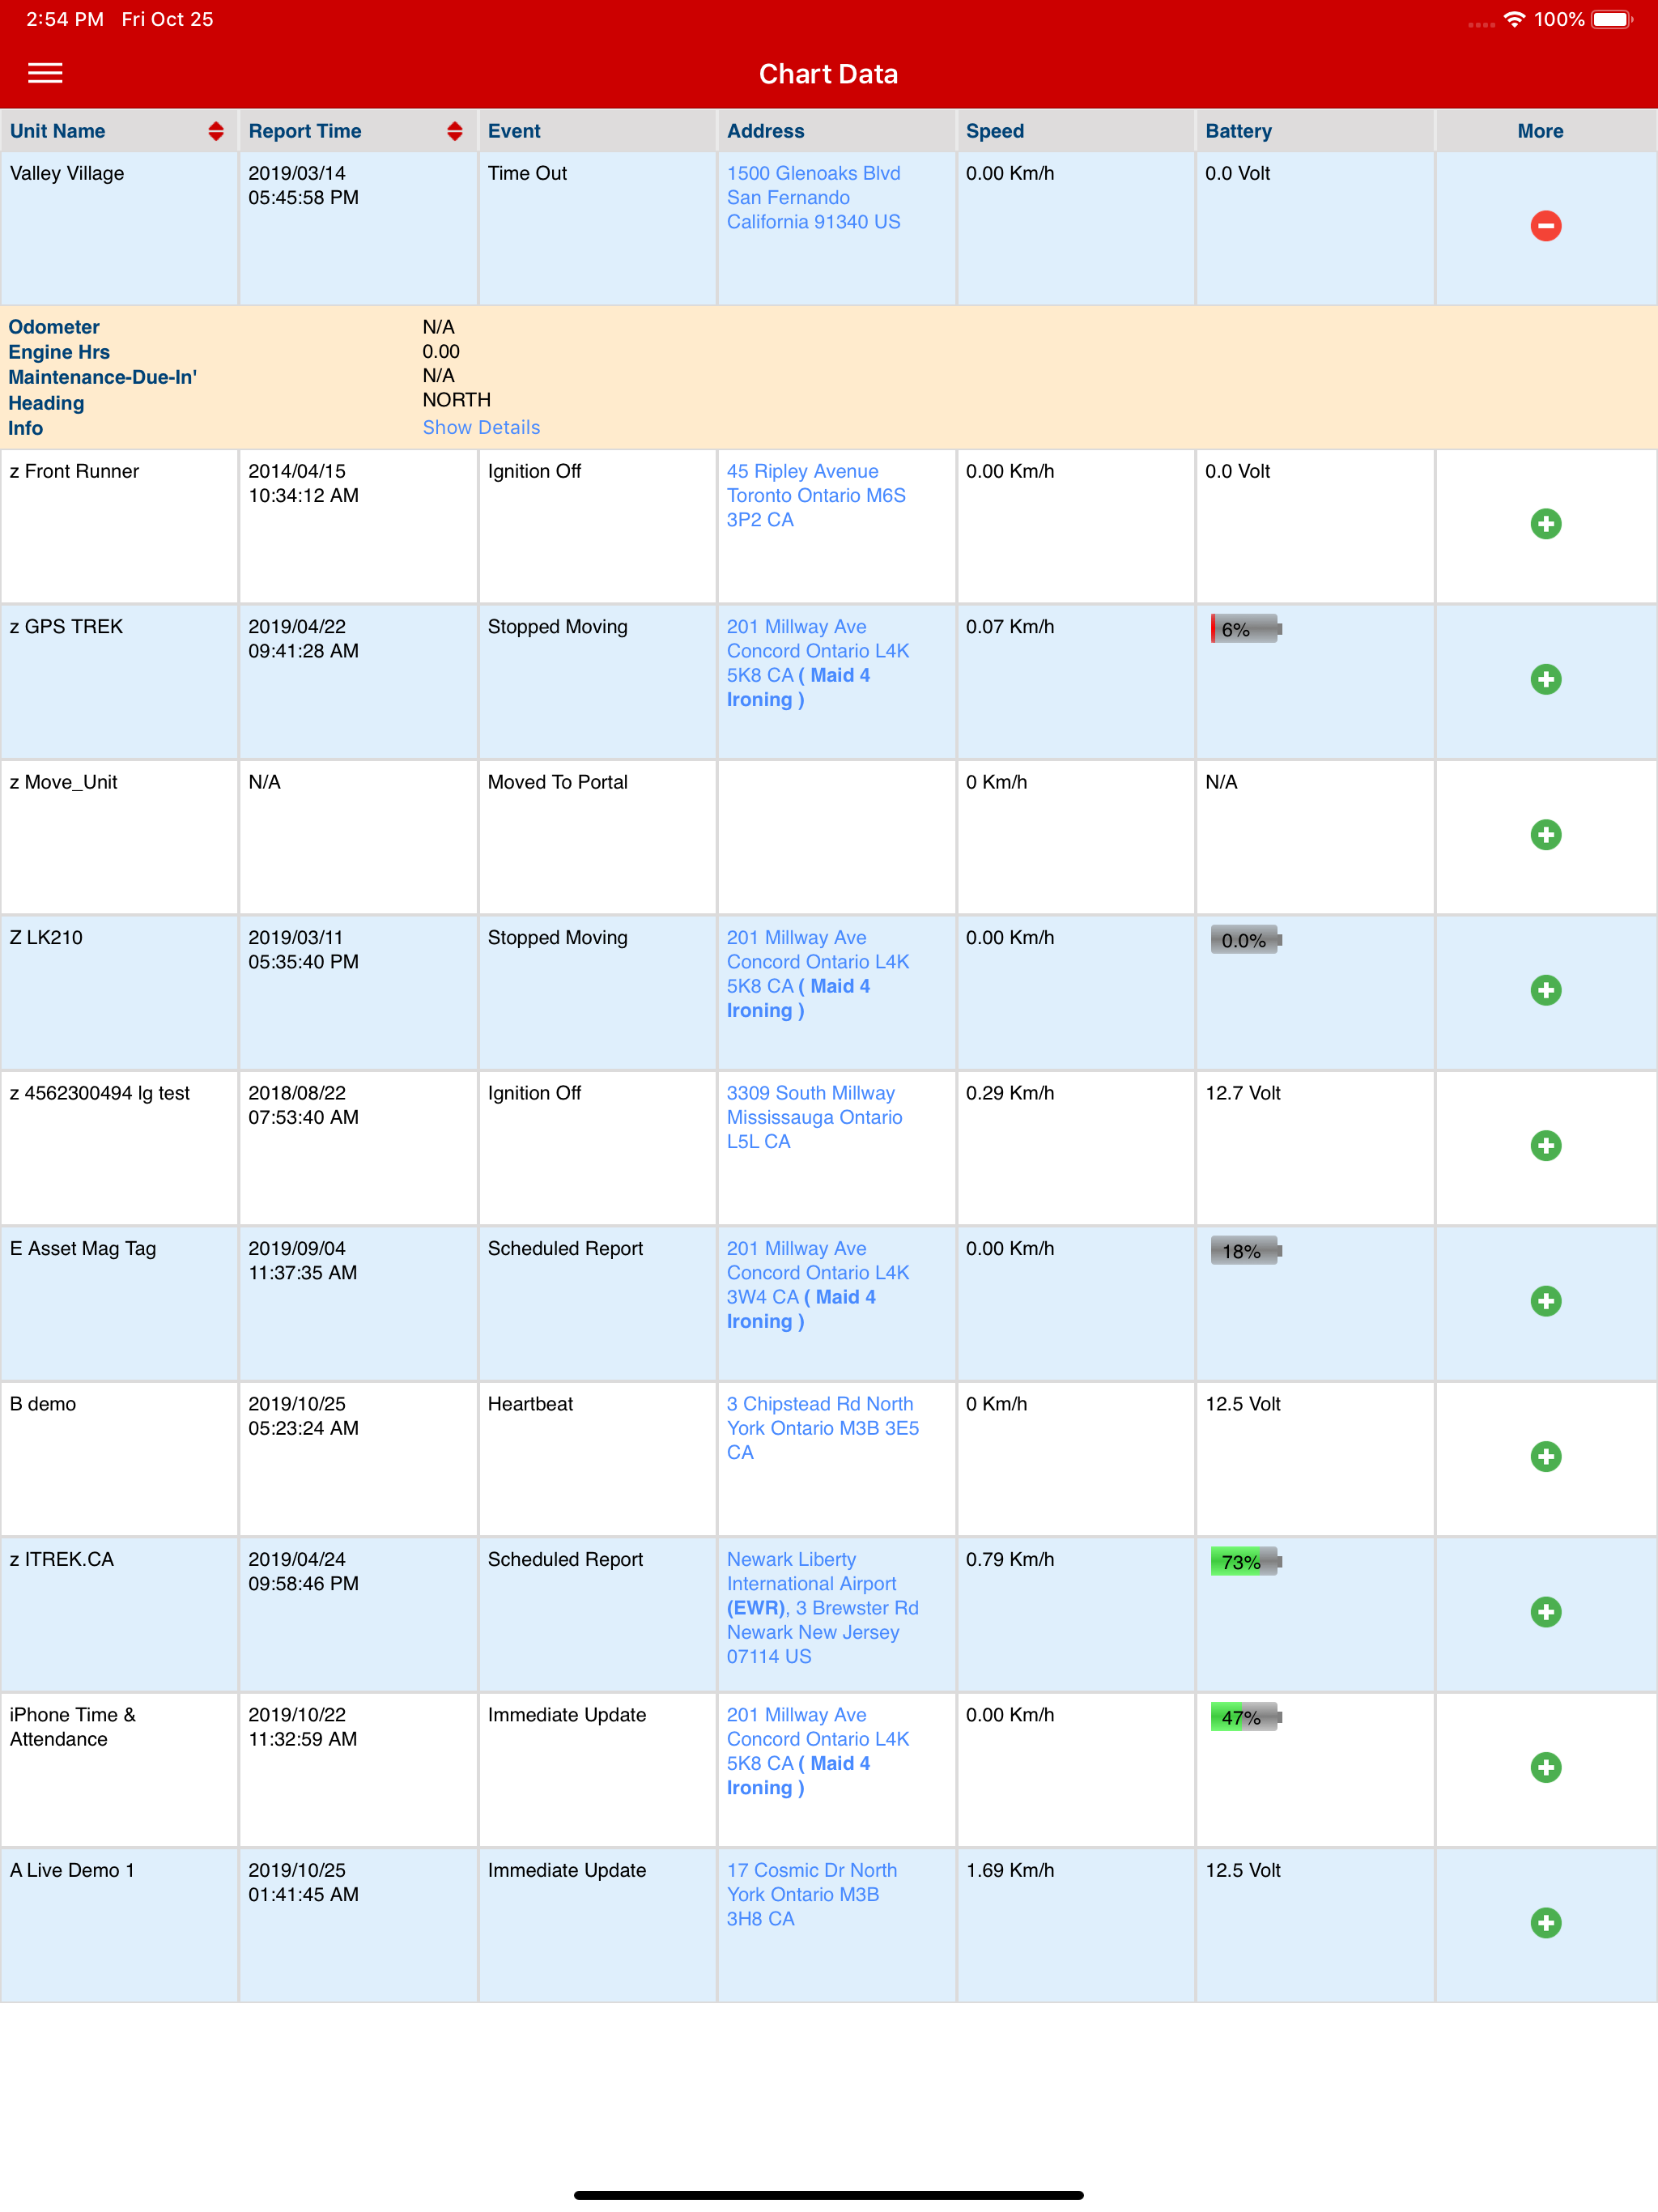Select the z ITREK.CA unit name
This screenshot has height=2212, width=1658.
pyautogui.click(x=62, y=1560)
